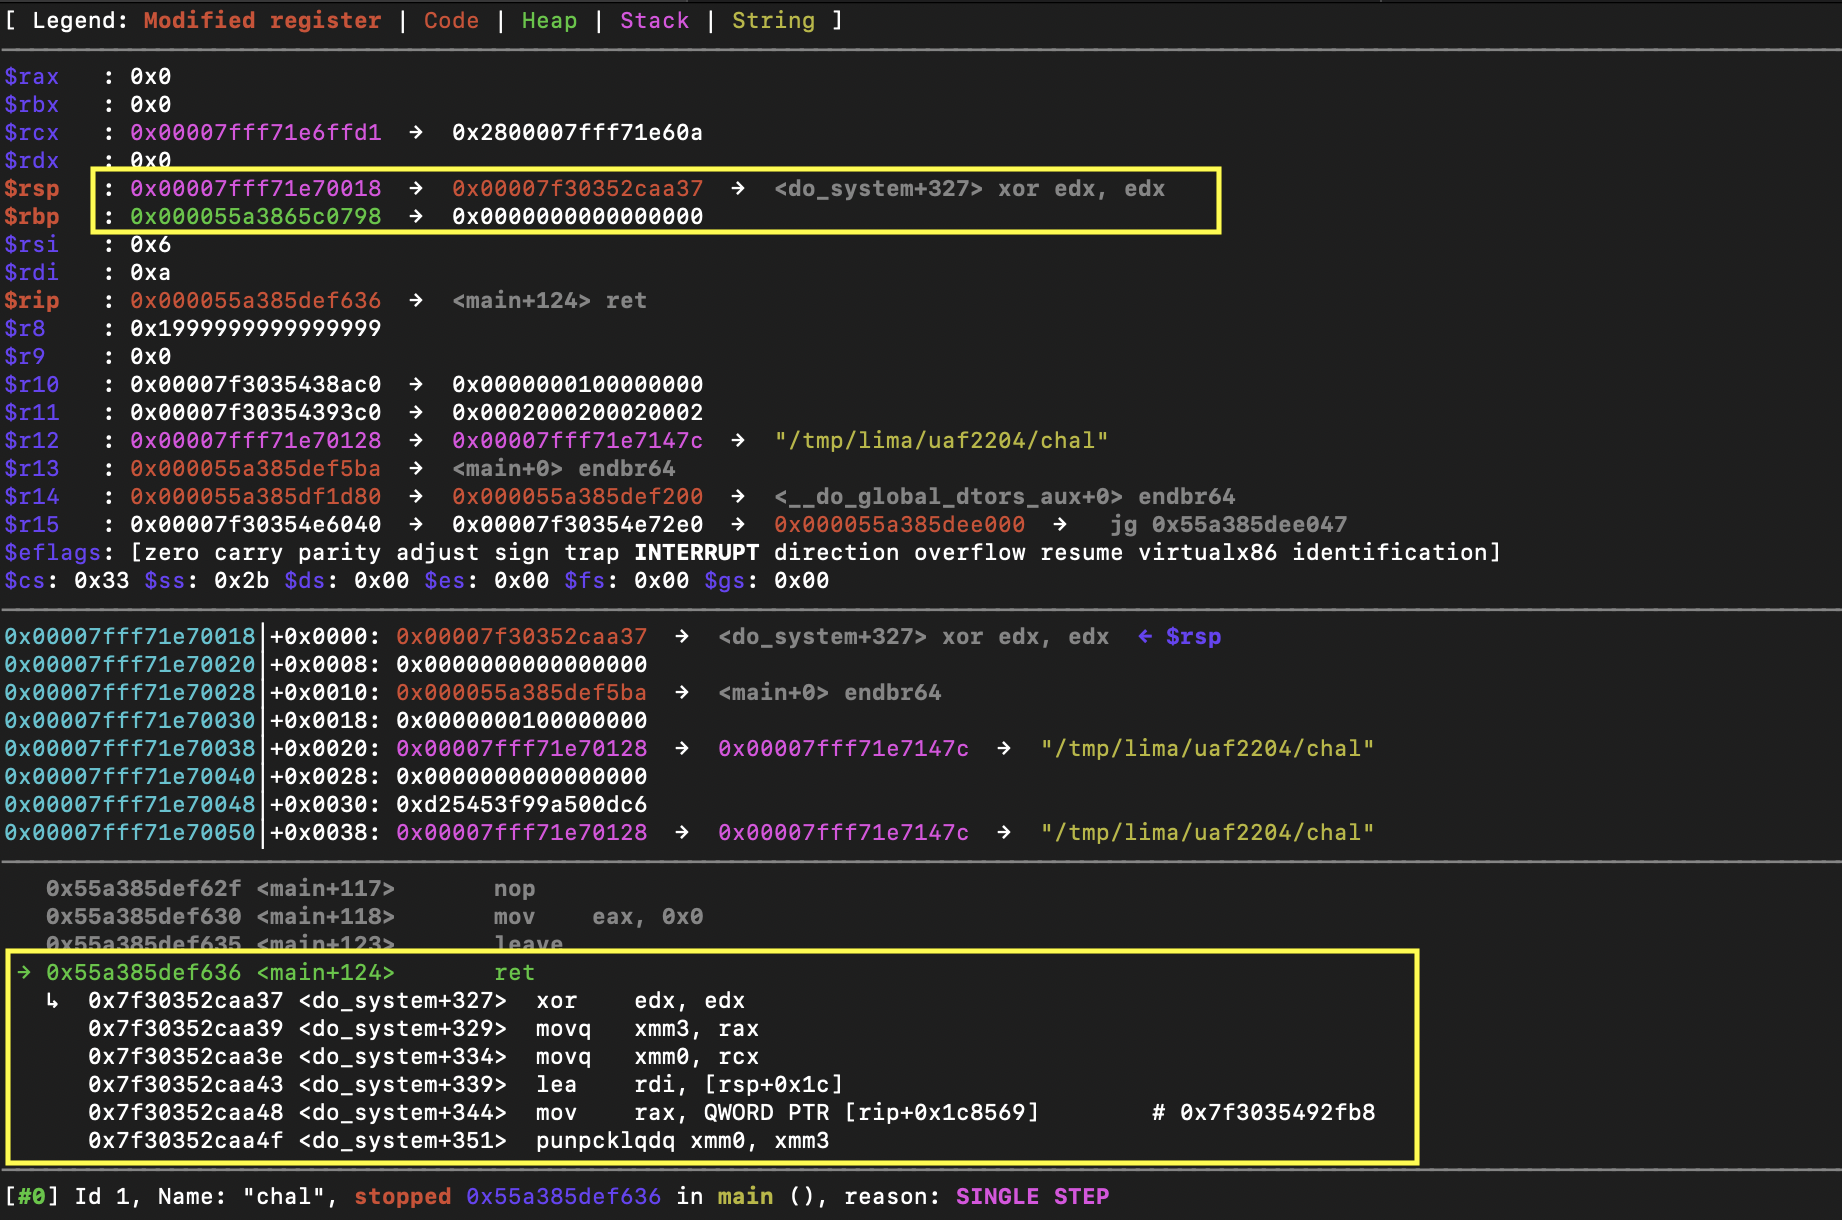Select the $r10 address 0x00007f3035438ac0
This screenshot has width=1842, height=1220.
256,385
